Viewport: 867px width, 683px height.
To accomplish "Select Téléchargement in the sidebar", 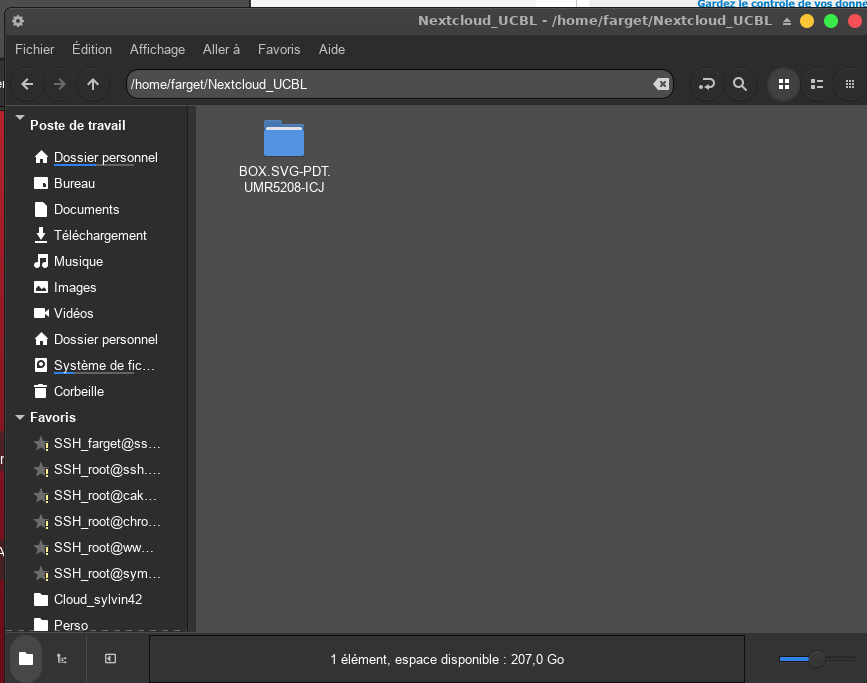I will pyautogui.click(x=100, y=236).
